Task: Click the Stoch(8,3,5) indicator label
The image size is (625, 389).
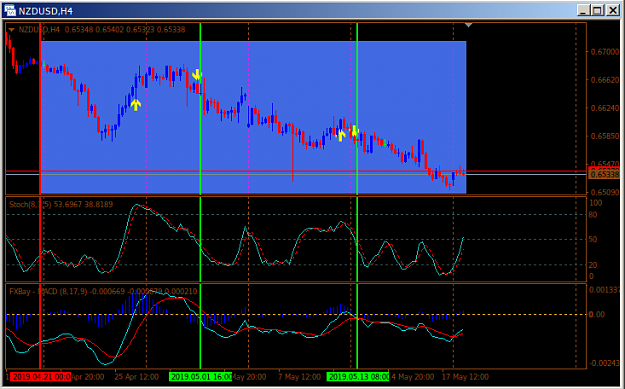Action: (61, 204)
